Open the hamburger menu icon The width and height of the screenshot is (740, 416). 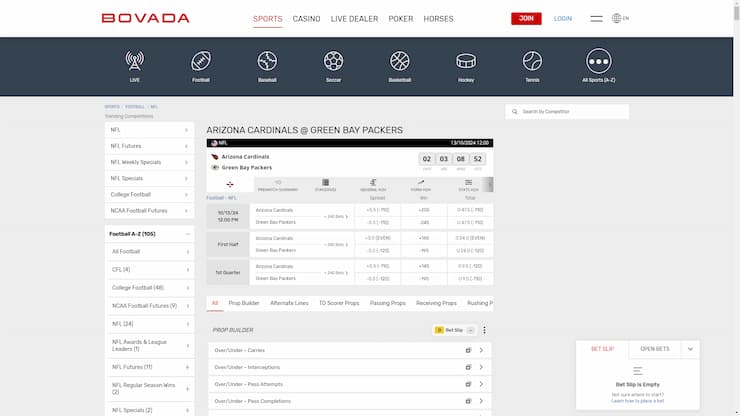[x=596, y=18]
